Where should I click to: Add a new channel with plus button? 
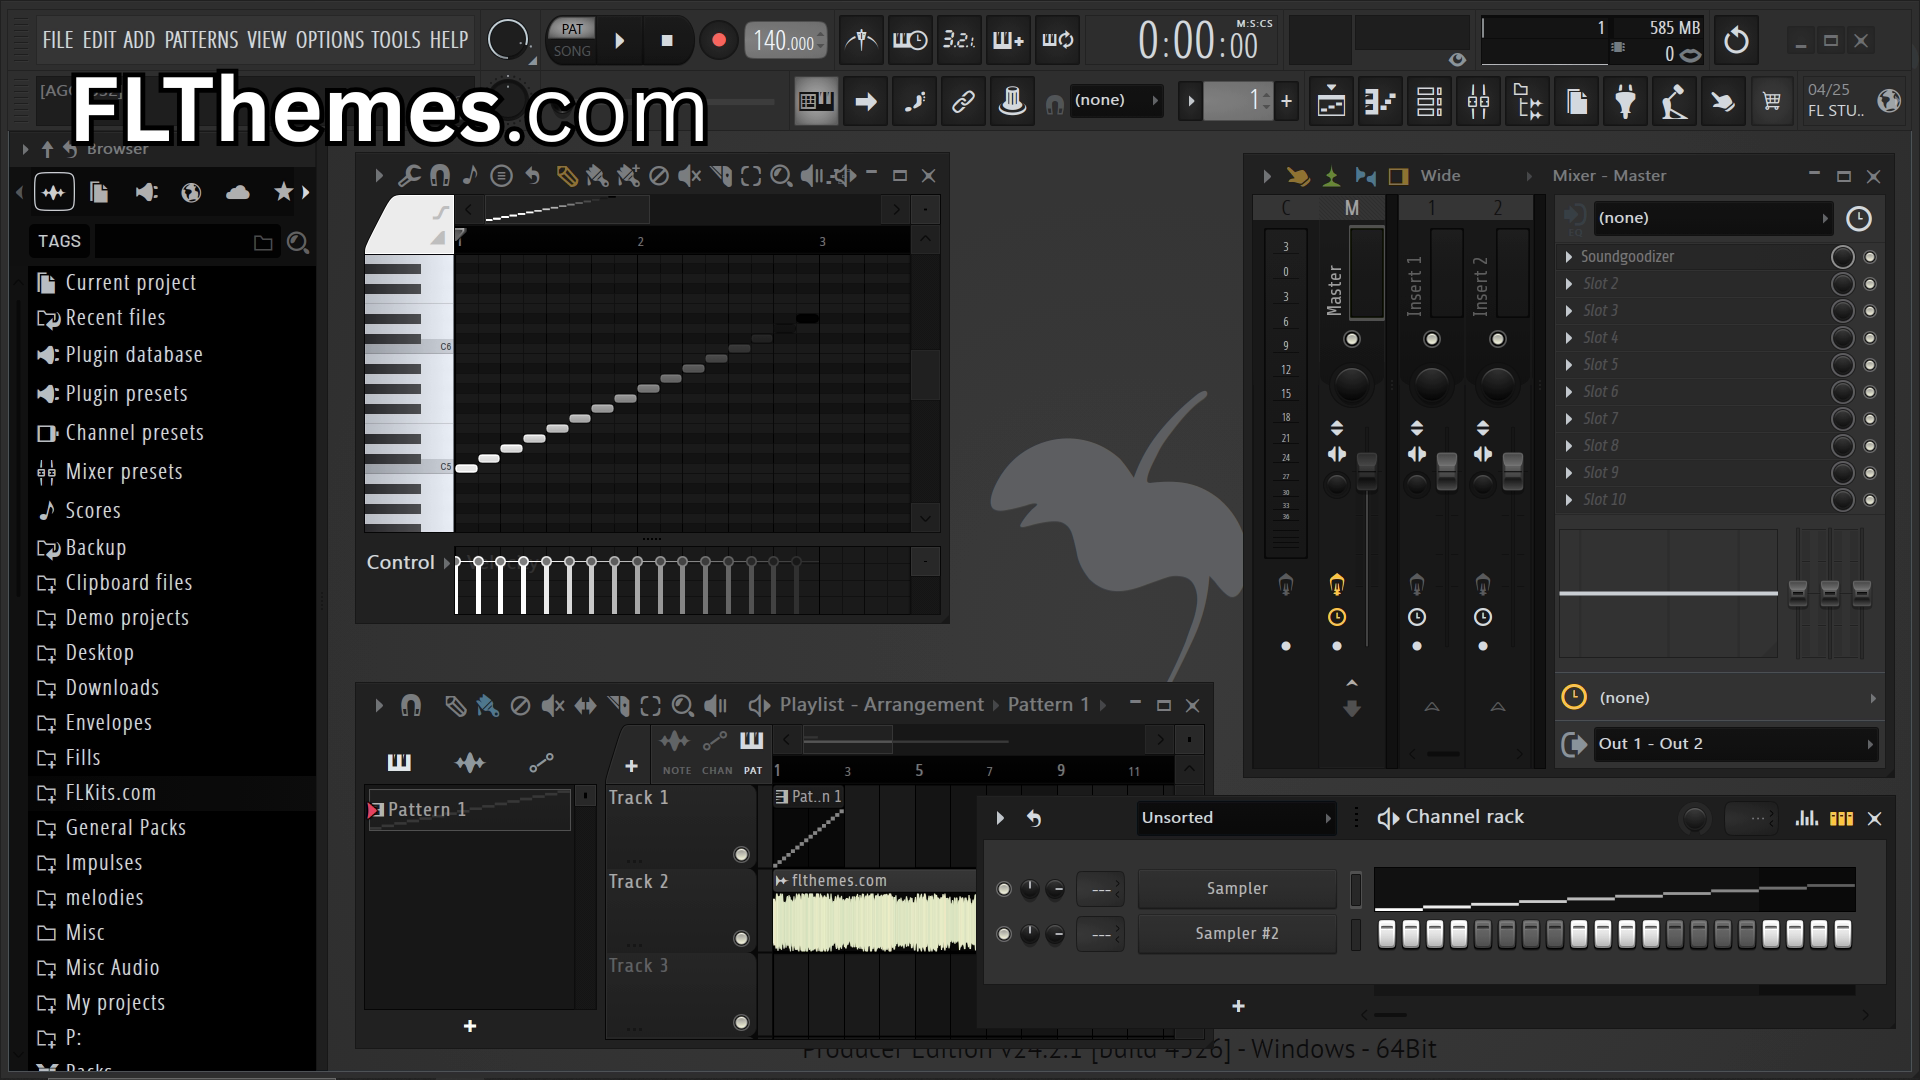[x=1238, y=1006]
